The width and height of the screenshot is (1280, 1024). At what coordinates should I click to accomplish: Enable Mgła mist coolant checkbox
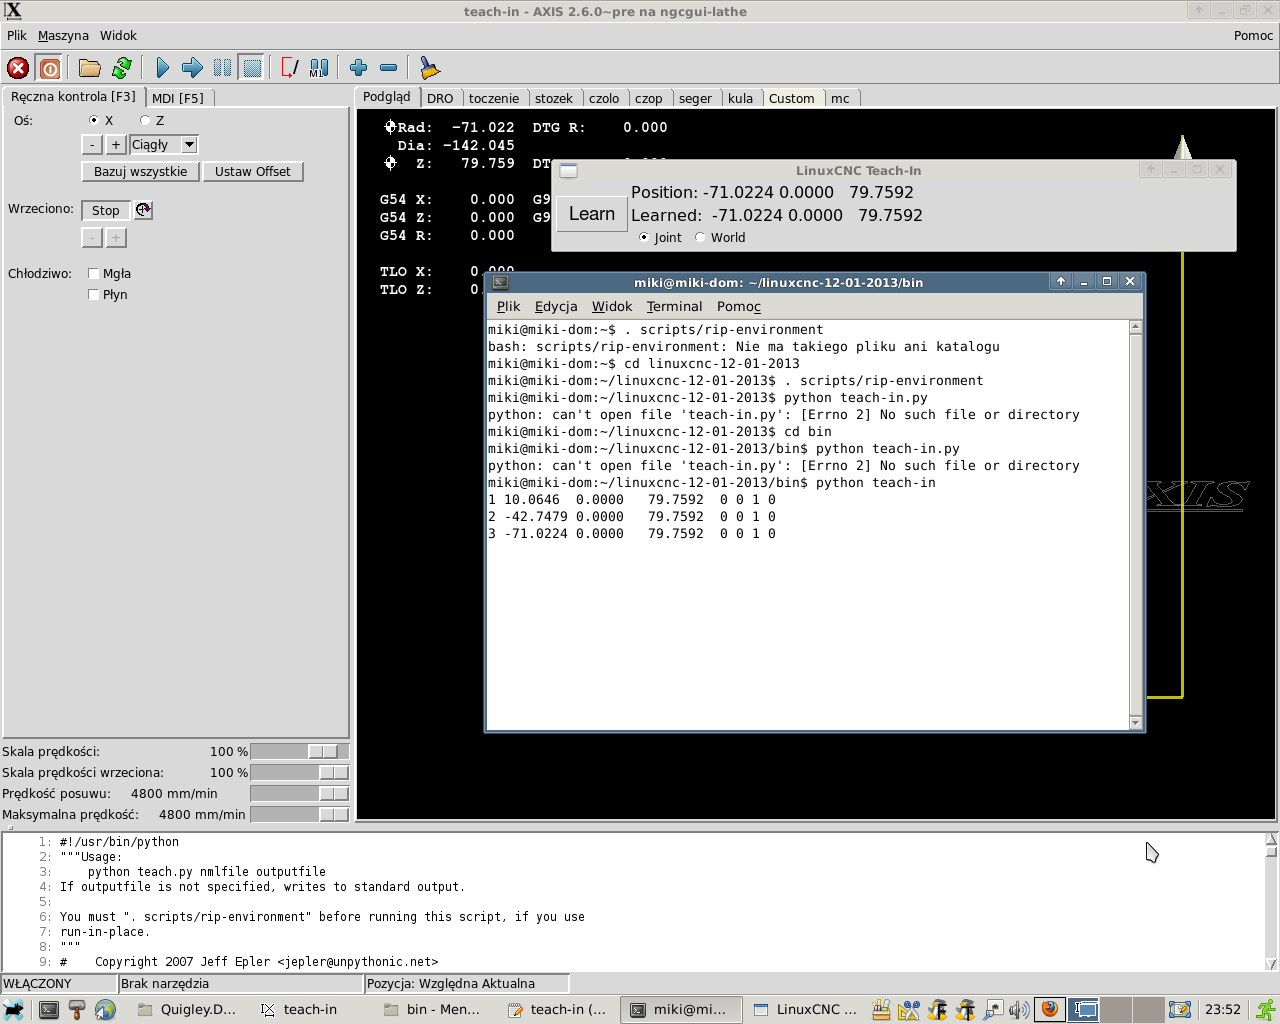[x=93, y=273]
